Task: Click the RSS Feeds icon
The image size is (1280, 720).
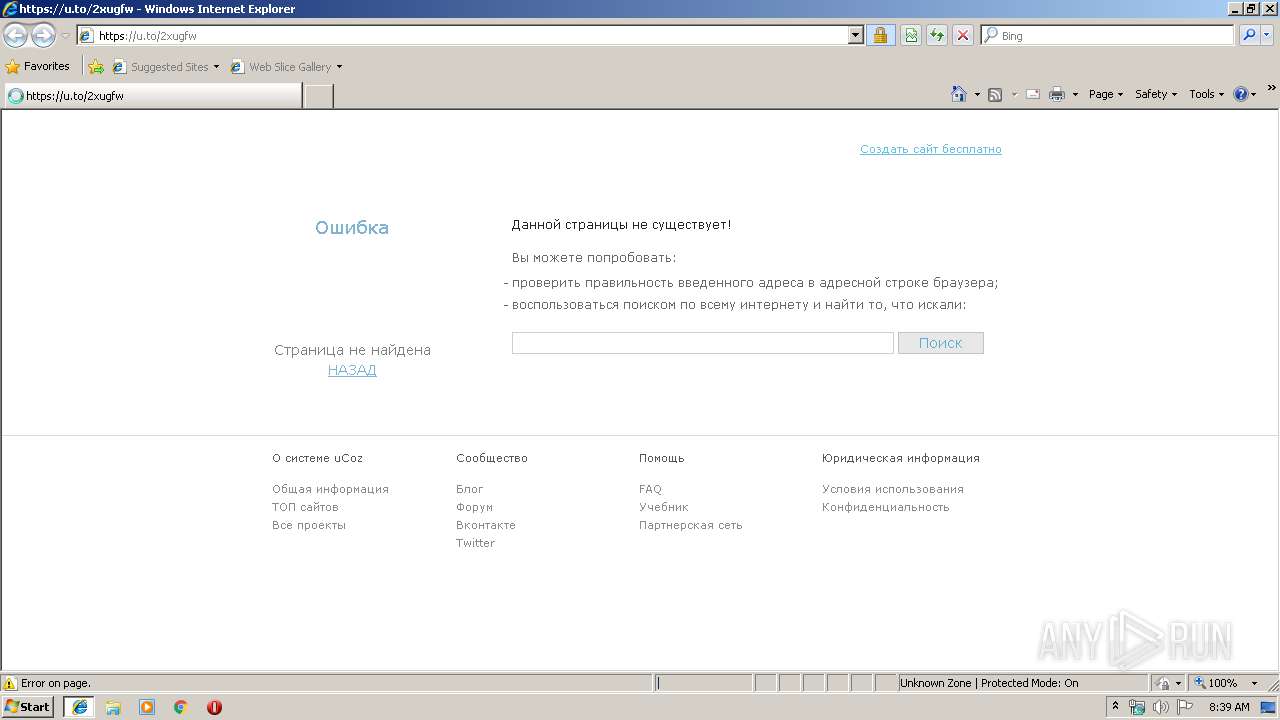Action: pyautogui.click(x=995, y=94)
